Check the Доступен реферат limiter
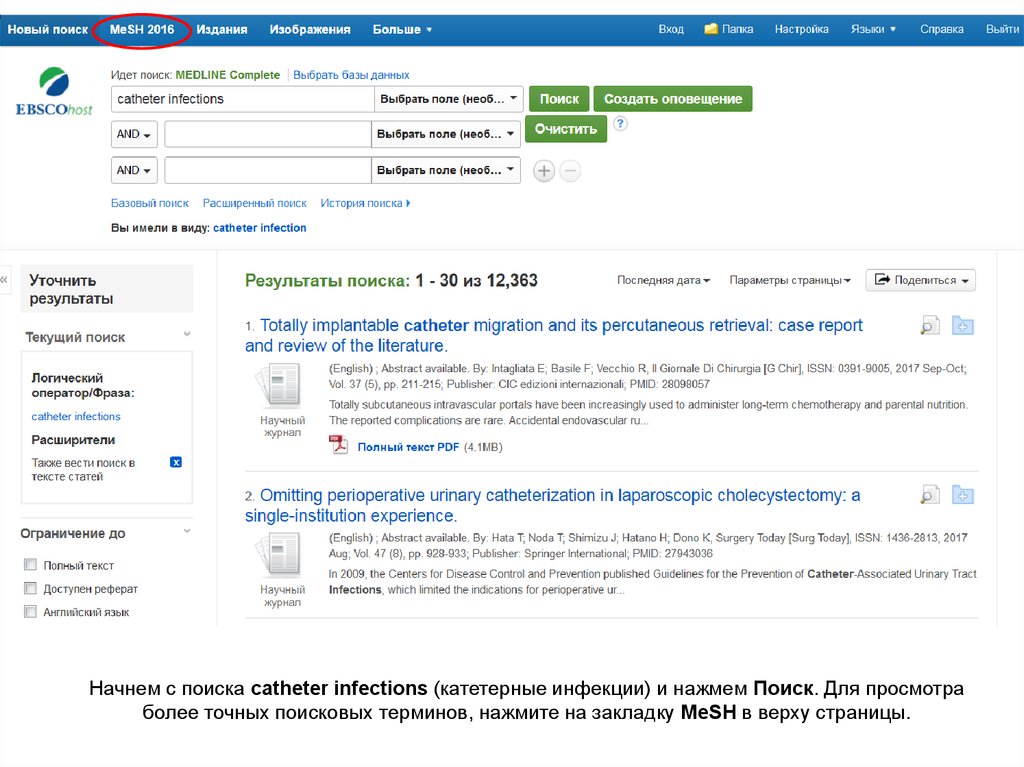1024x767 pixels. coord(31,589)
